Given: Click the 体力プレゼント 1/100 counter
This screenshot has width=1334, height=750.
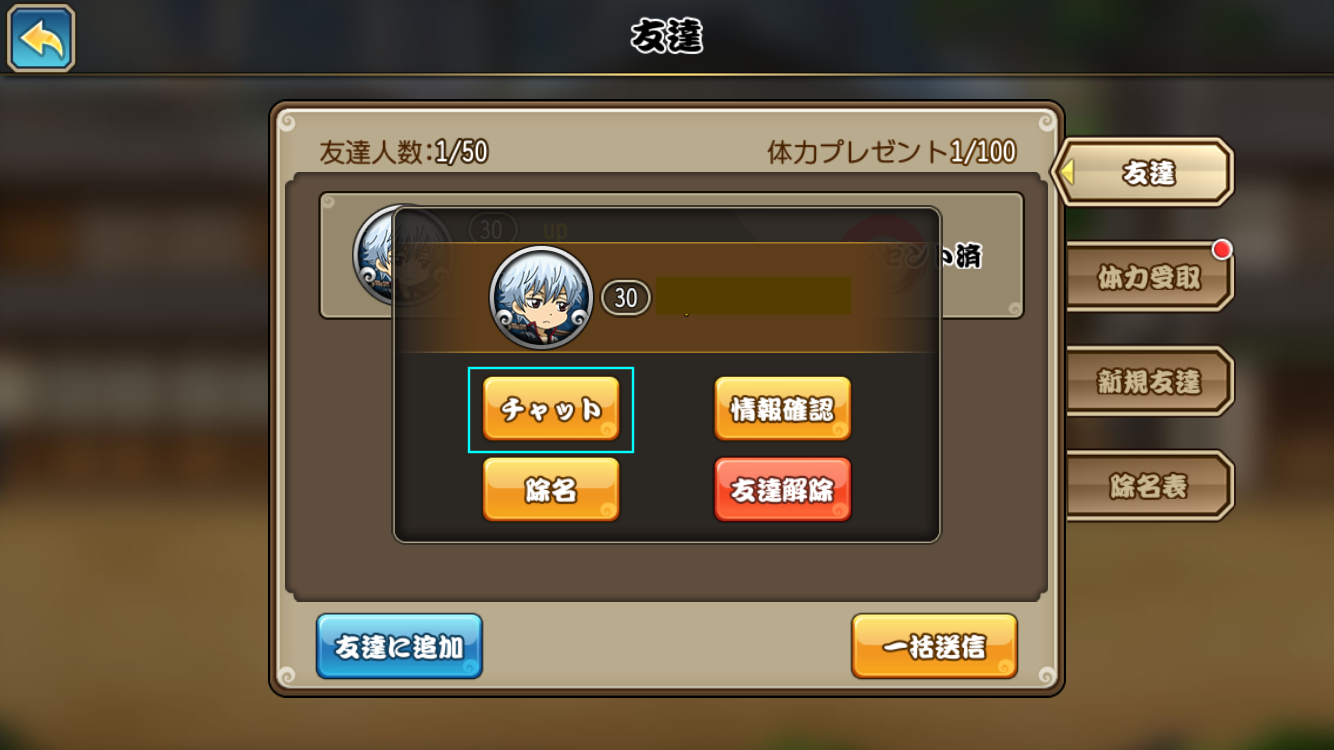Looking at the screenshot, I should click(x=891, y=152).
